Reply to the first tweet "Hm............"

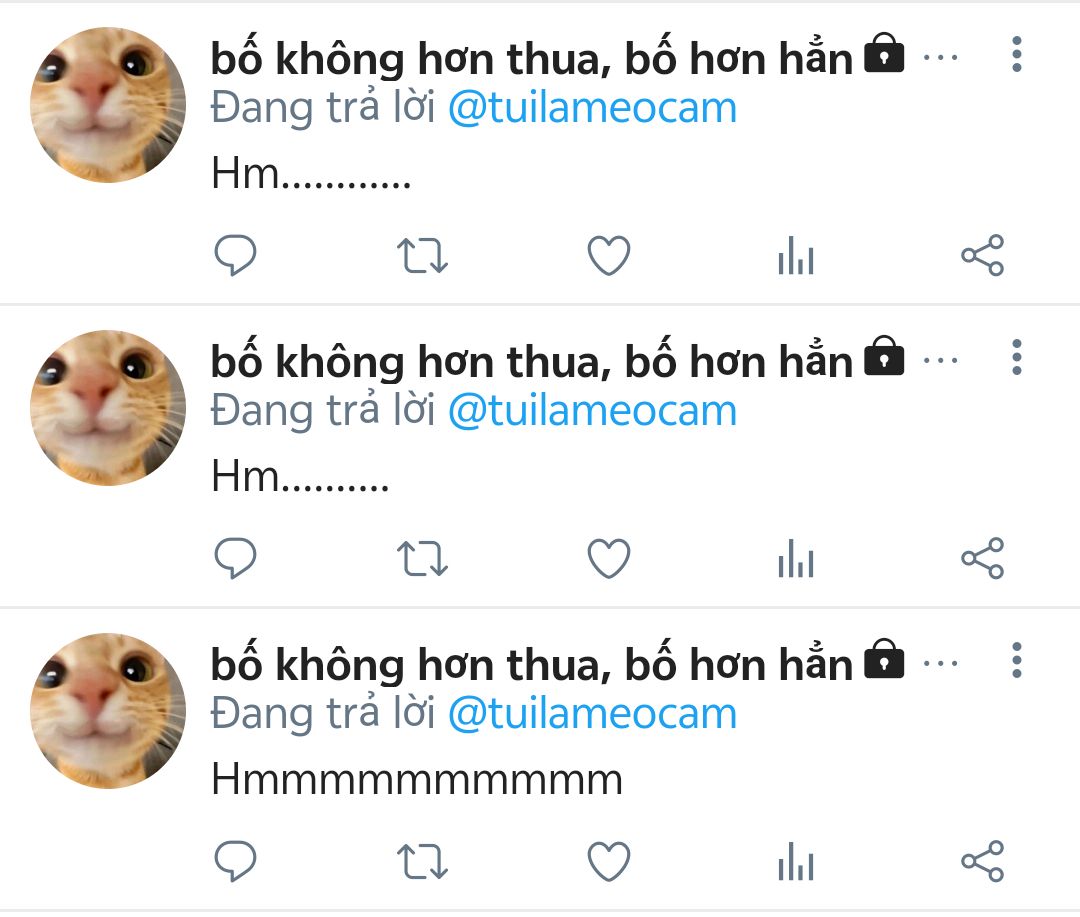point(236,255)
